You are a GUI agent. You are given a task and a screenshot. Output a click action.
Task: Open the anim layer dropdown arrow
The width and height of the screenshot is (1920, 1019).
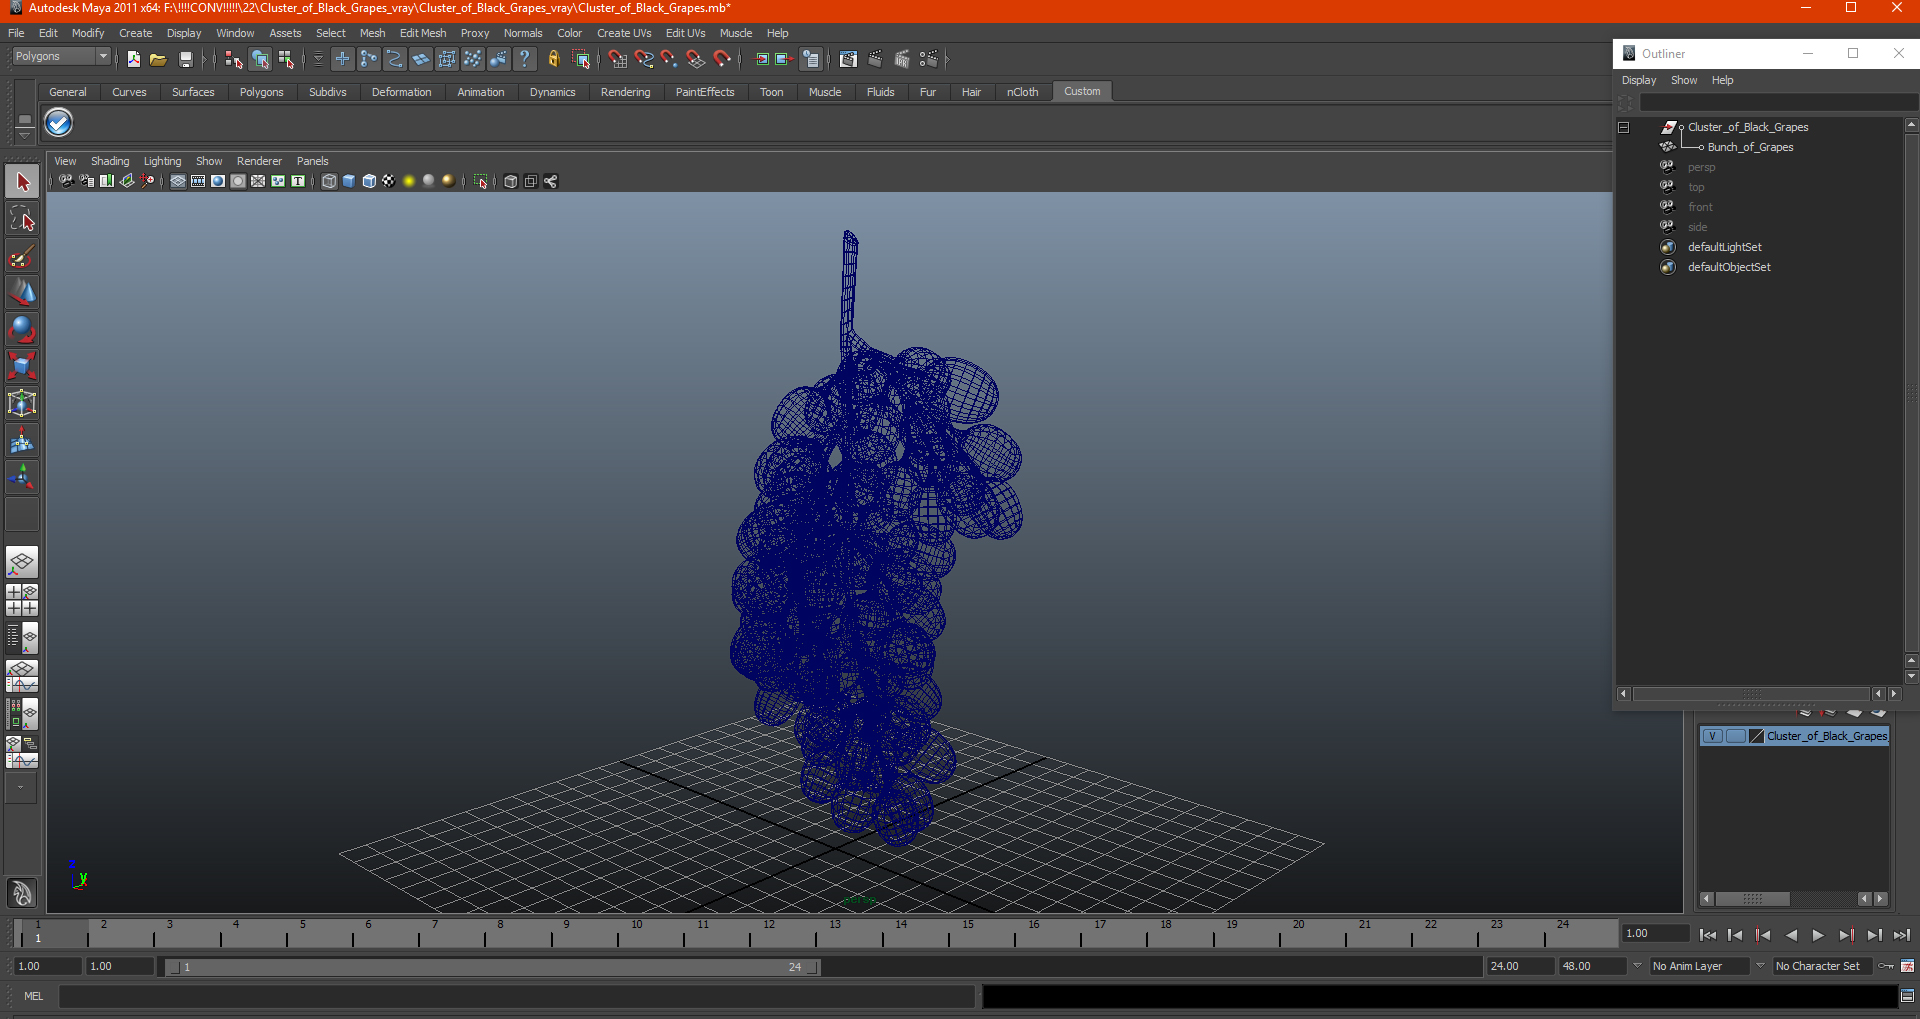(x=1637, y=966)
